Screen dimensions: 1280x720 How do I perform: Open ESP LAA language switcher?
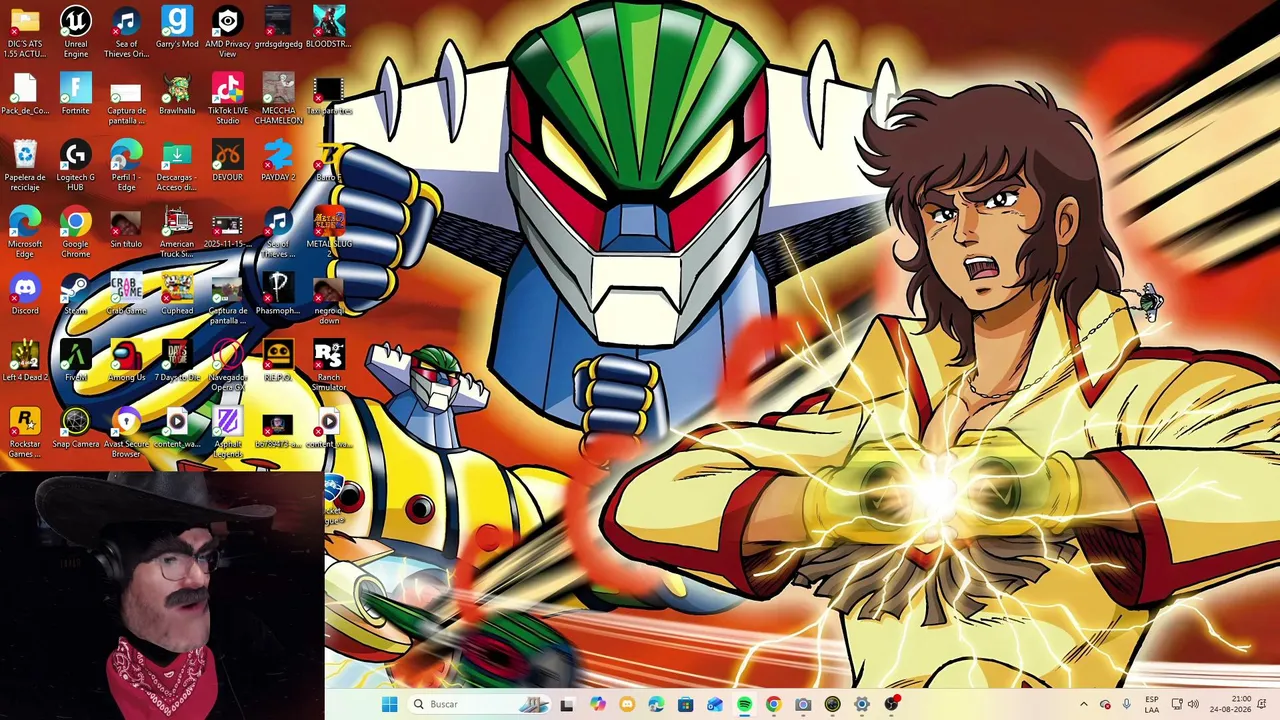click(1152, 704)
